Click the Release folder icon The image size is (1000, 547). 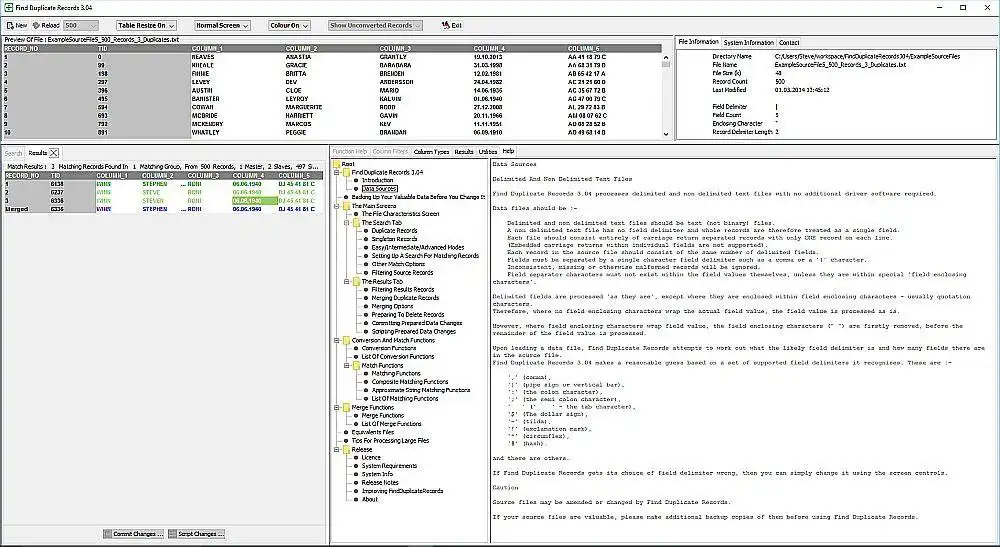(x=346, y=449)
